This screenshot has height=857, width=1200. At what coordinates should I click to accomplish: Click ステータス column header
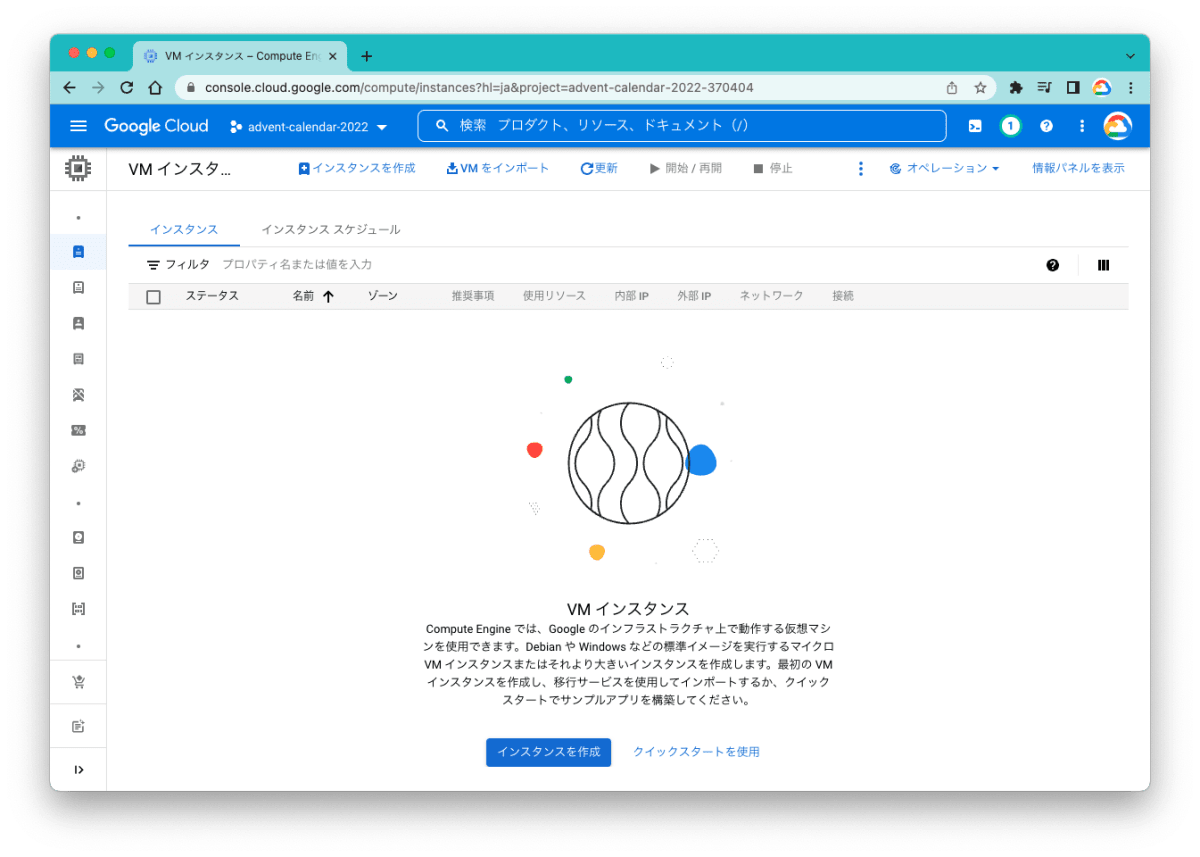pyautogui.click(x=212, y=296)
